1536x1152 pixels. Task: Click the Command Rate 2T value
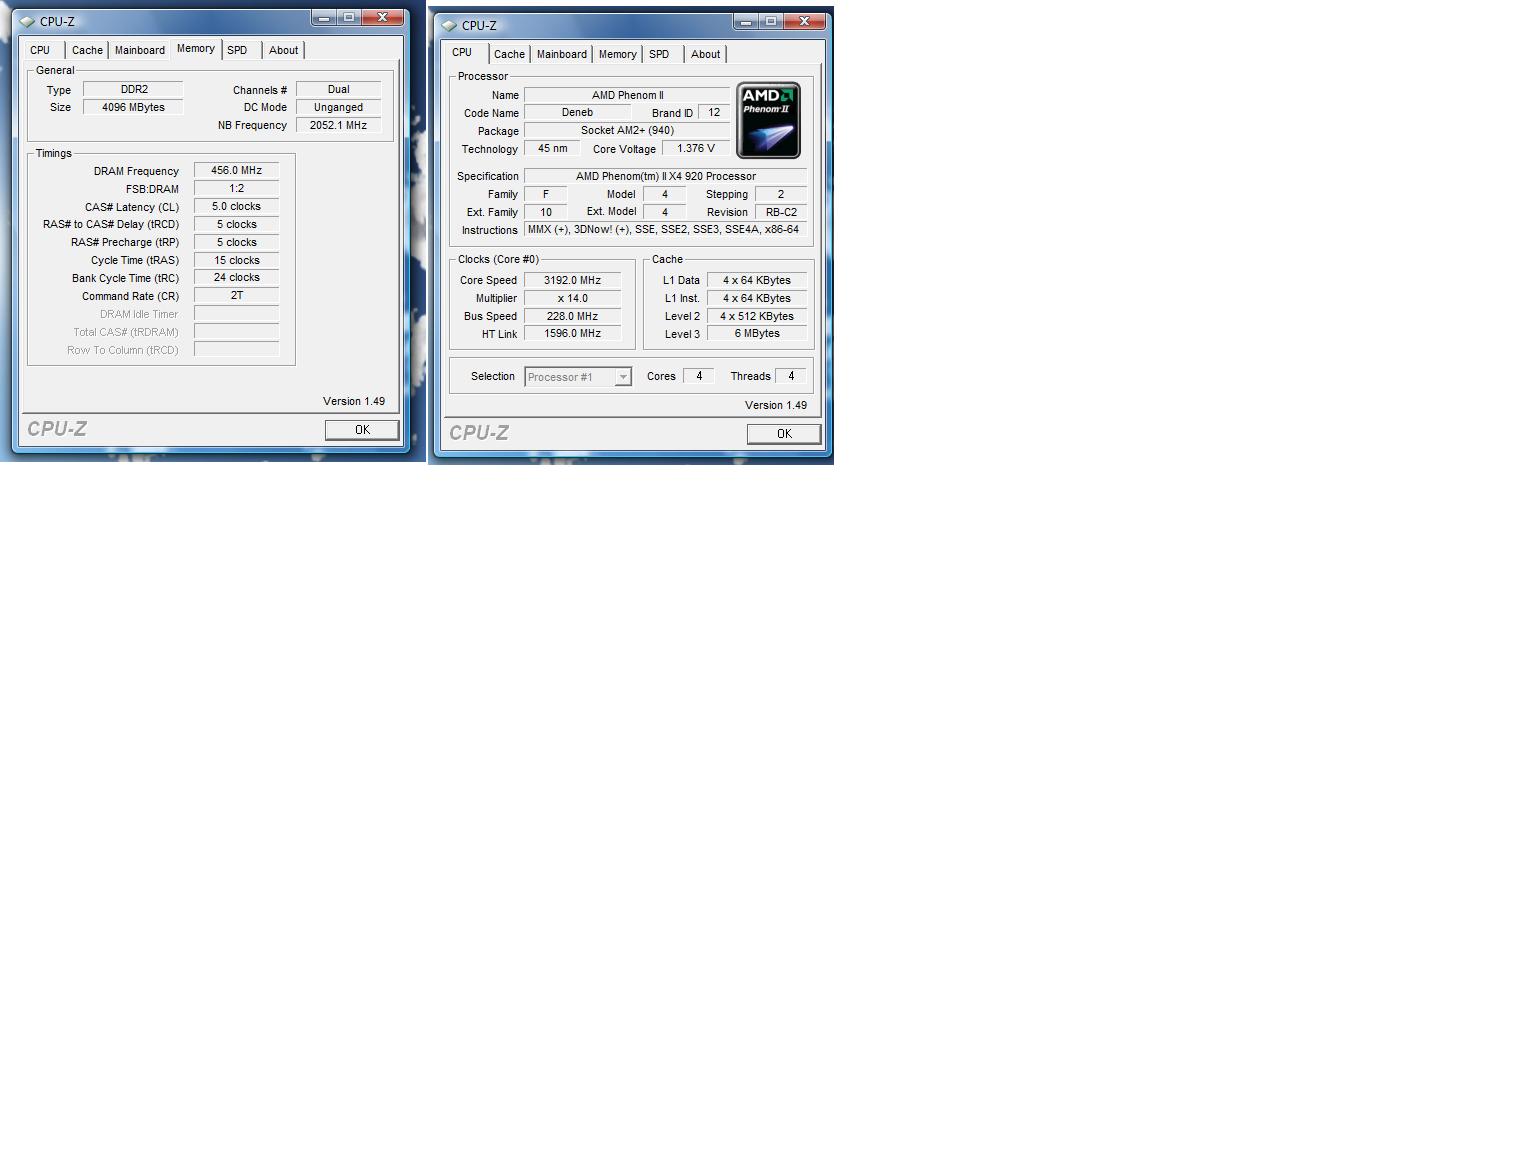pyautogui.click(x=236, y=295)
